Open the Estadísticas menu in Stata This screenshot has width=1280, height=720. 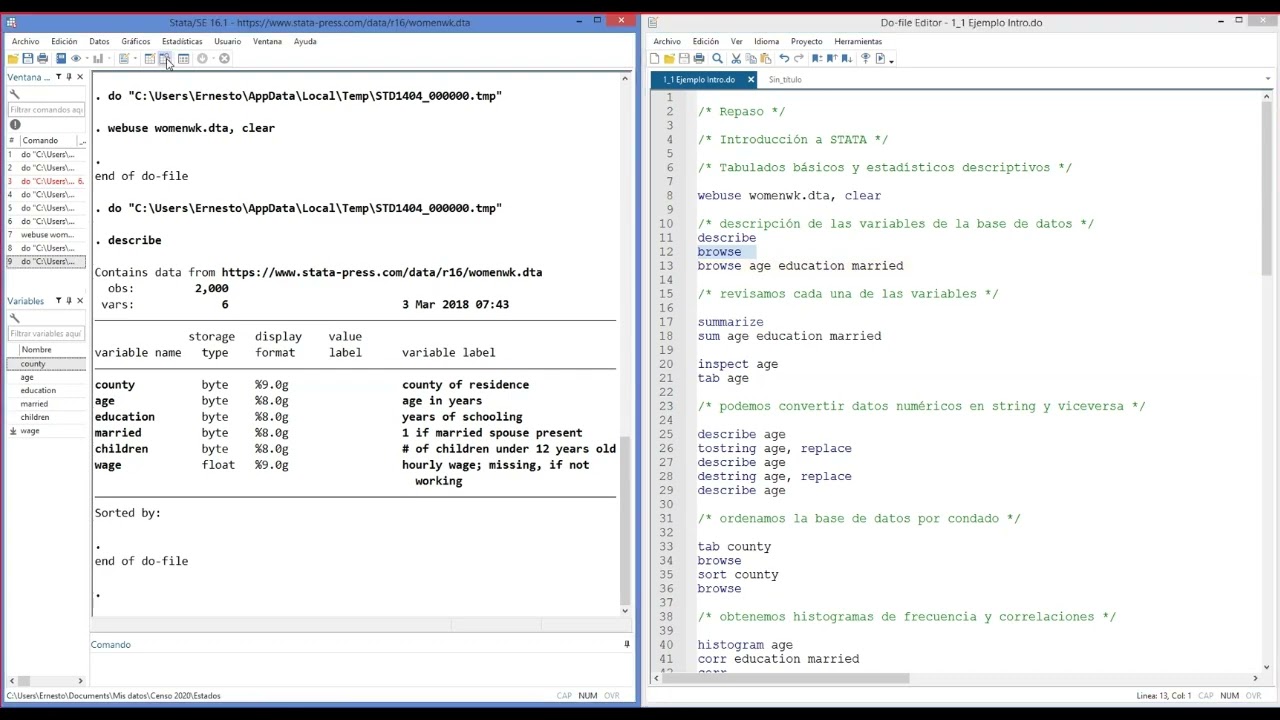pyautogui.click(x=182, y=41)
